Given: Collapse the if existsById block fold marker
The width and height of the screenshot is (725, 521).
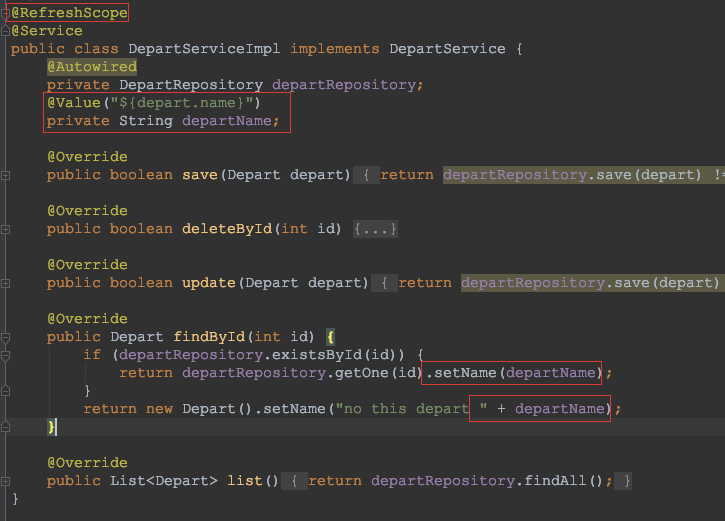Looking at the screenshot, I should pyautogui.click(x=6, y=356).
